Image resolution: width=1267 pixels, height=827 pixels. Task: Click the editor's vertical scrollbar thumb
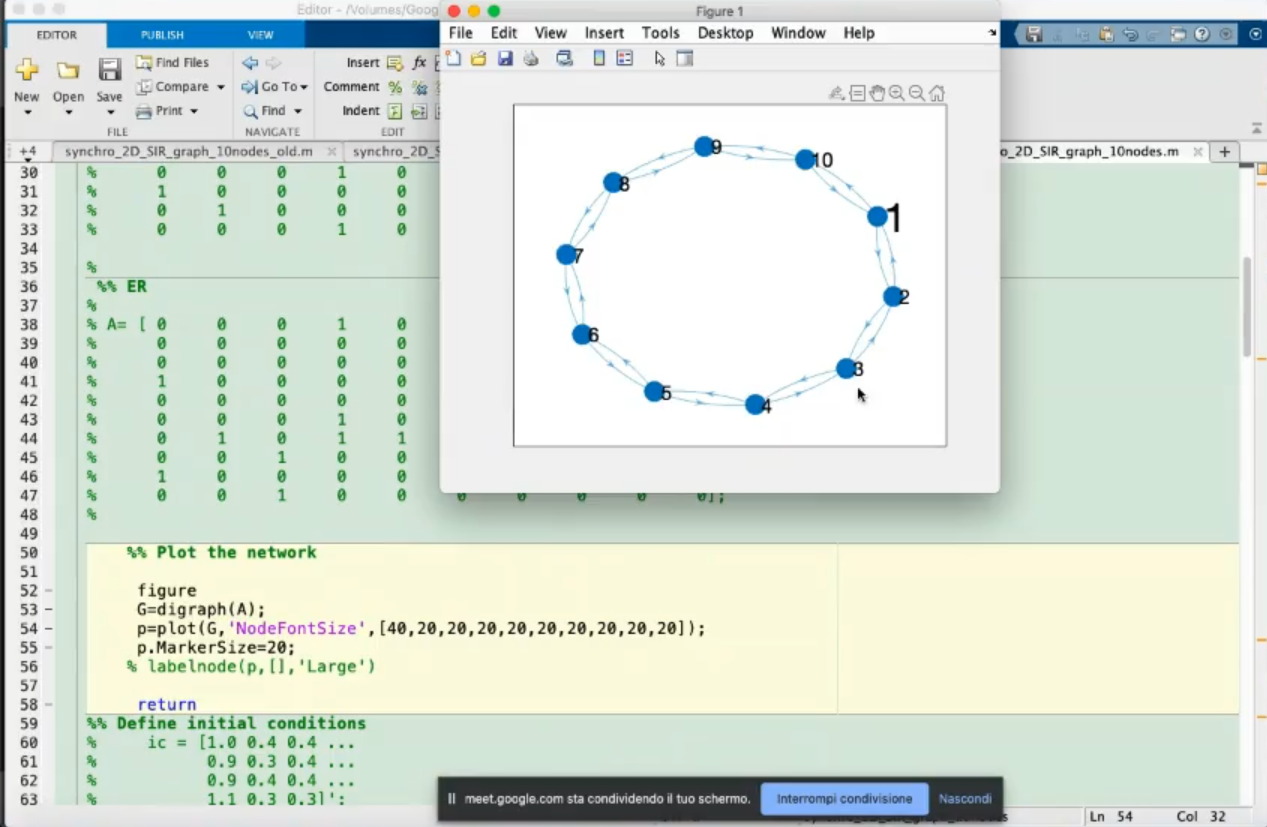click(1246, 305)
